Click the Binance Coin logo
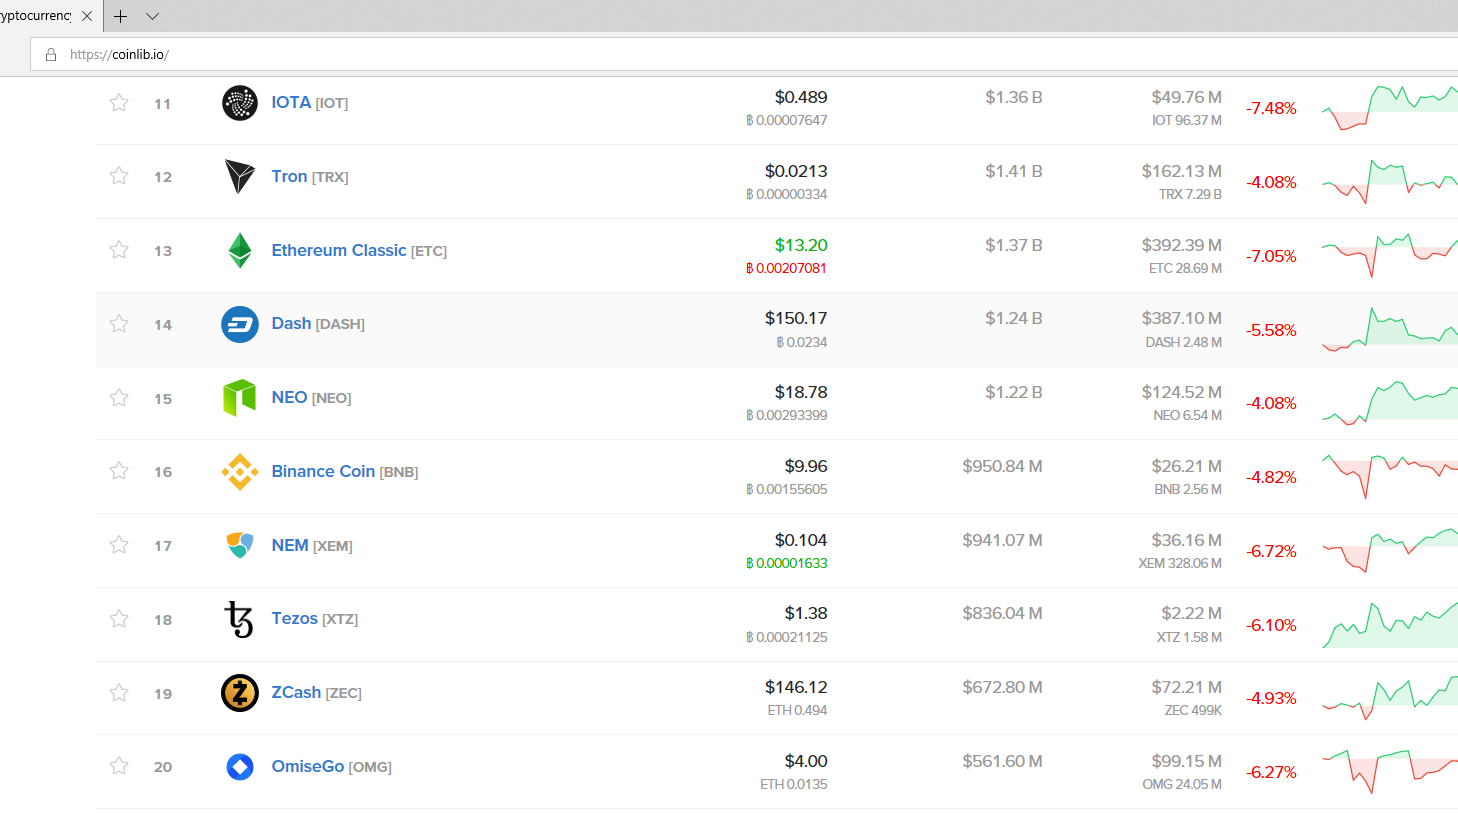 click(240, 472)
